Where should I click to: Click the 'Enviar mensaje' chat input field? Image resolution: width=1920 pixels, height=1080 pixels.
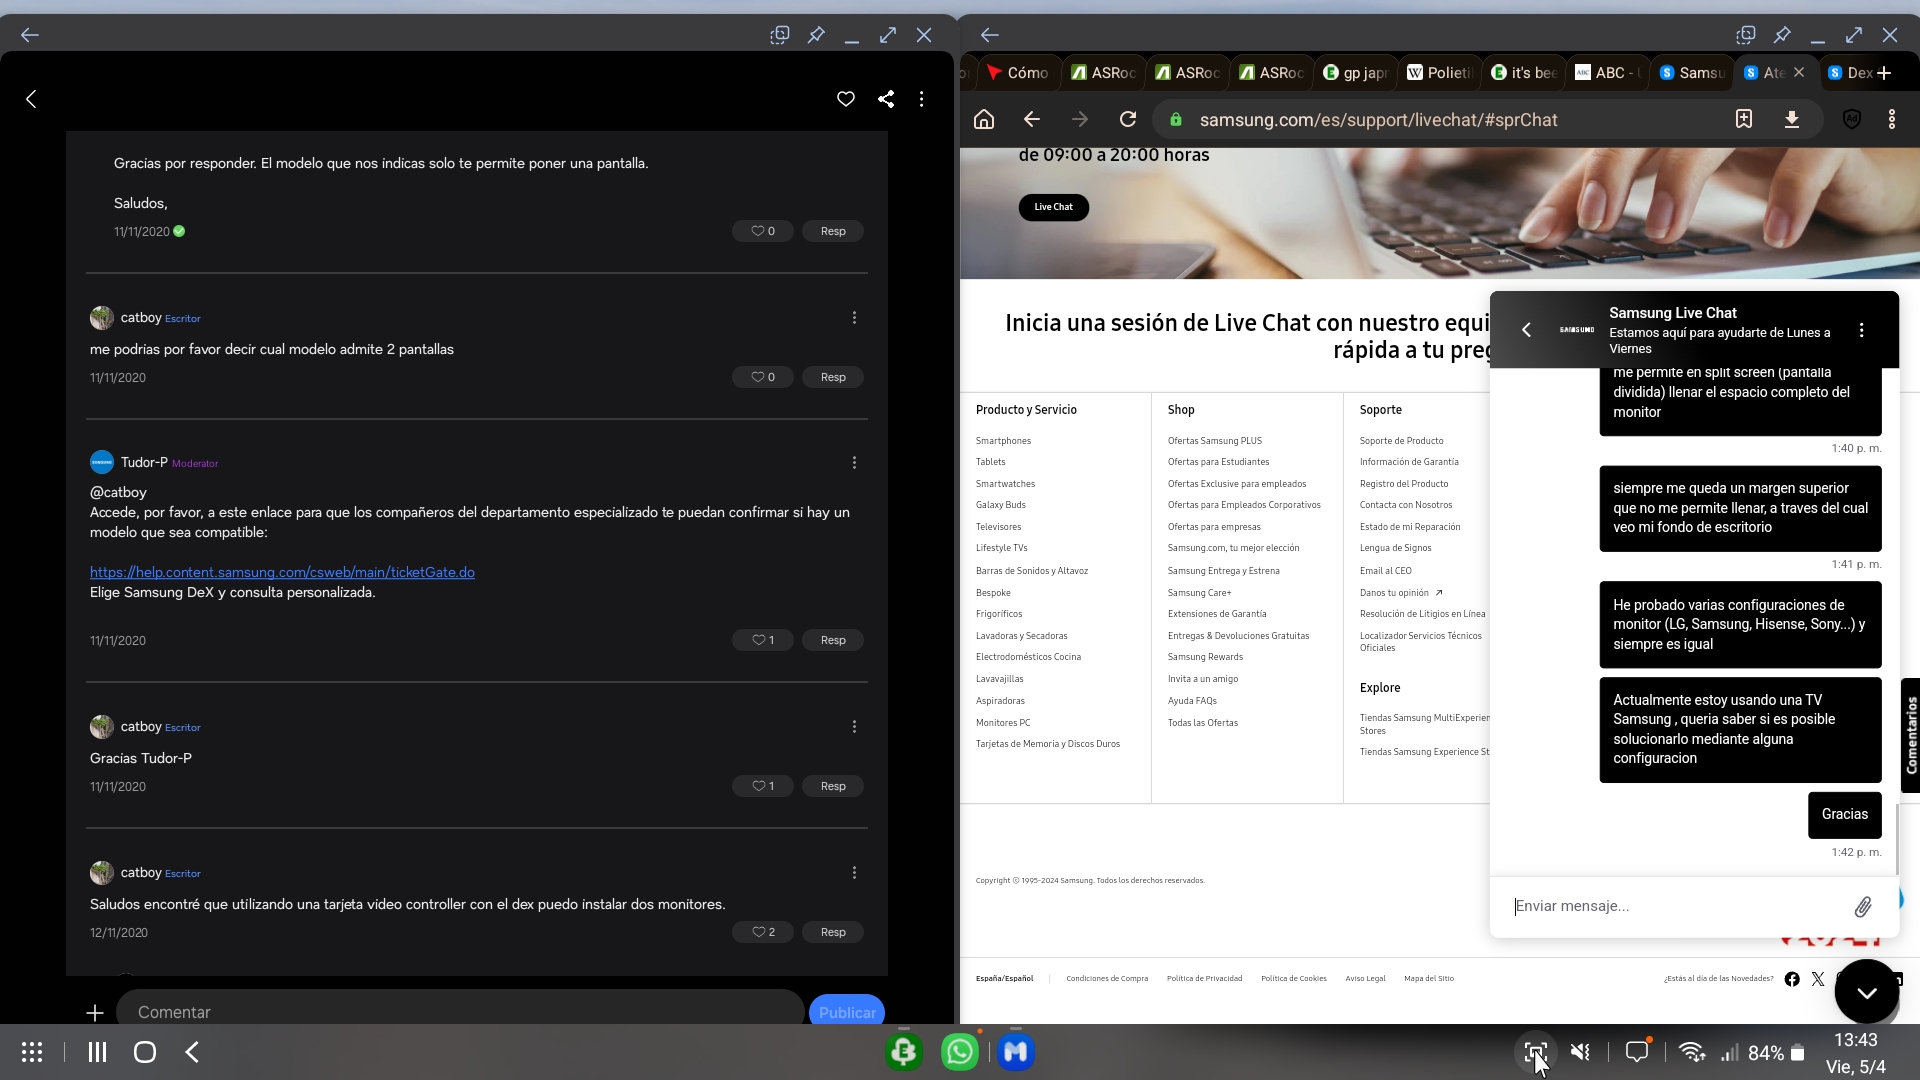1650,906
